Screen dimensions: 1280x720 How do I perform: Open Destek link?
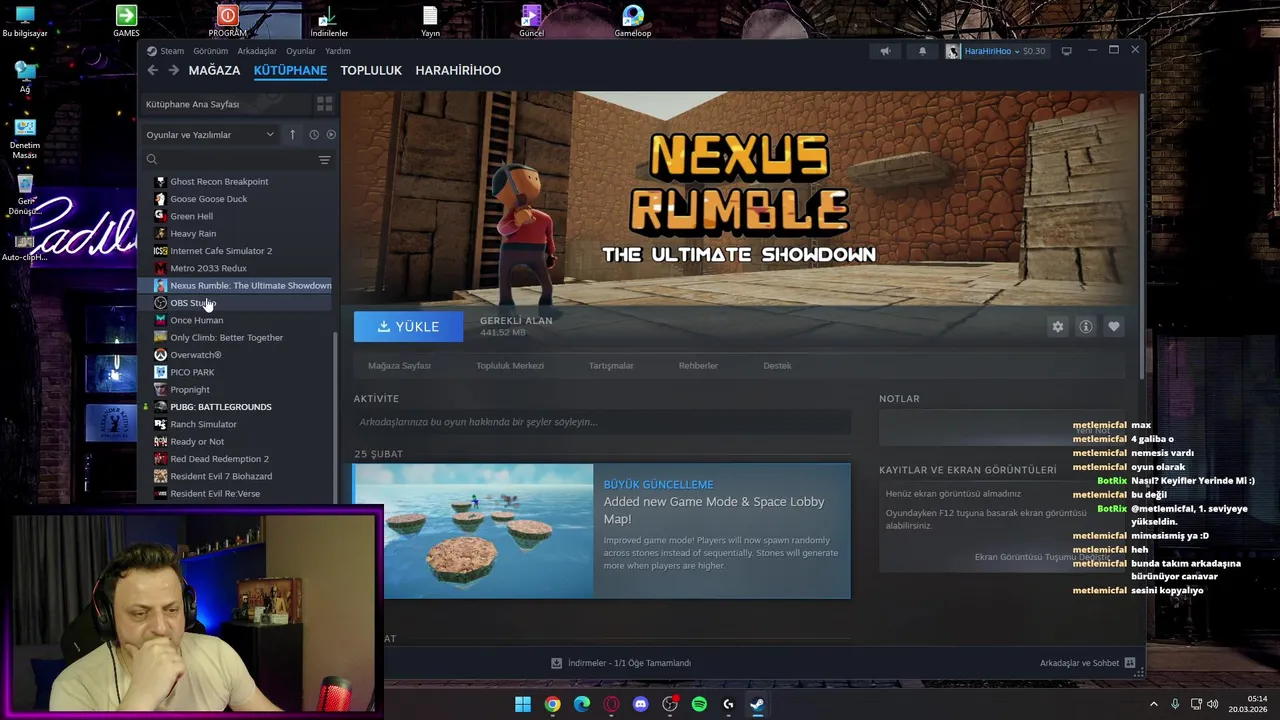[777, 366]
